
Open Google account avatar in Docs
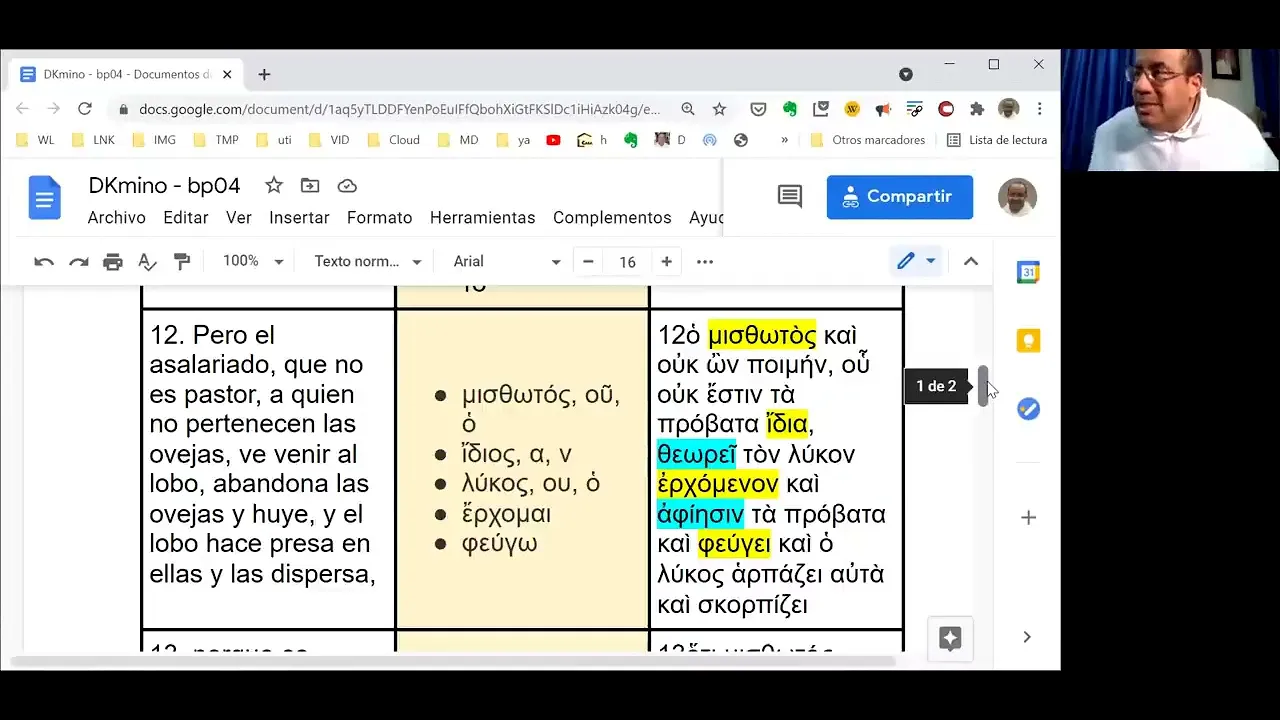(x=1017, y=197)
